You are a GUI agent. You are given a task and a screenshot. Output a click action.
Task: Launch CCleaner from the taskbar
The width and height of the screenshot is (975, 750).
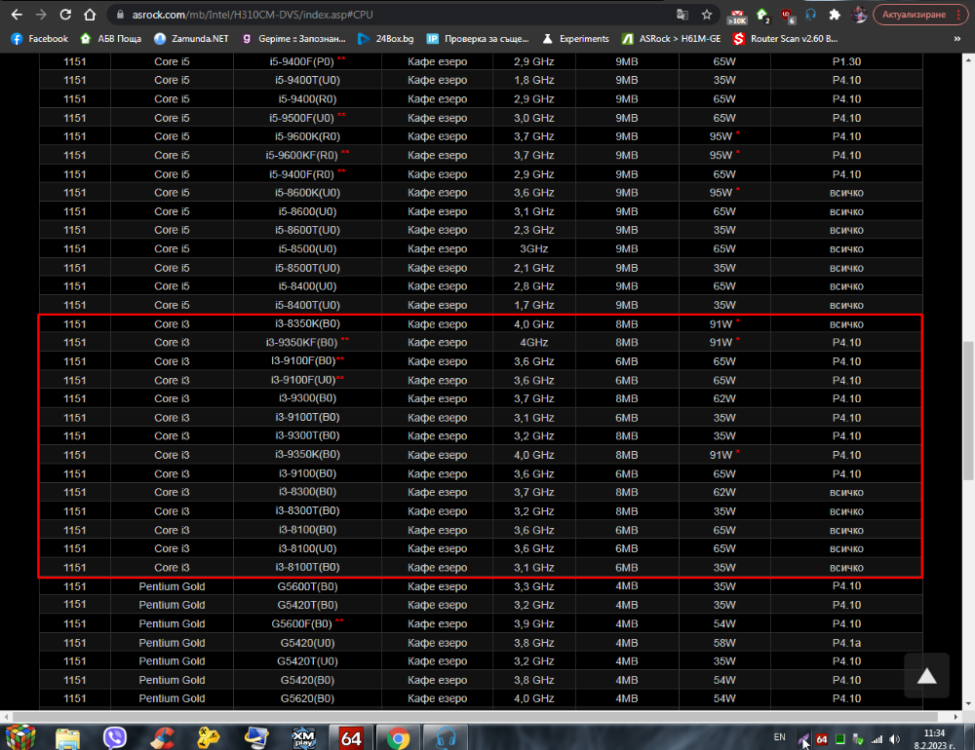click(162, 738)
